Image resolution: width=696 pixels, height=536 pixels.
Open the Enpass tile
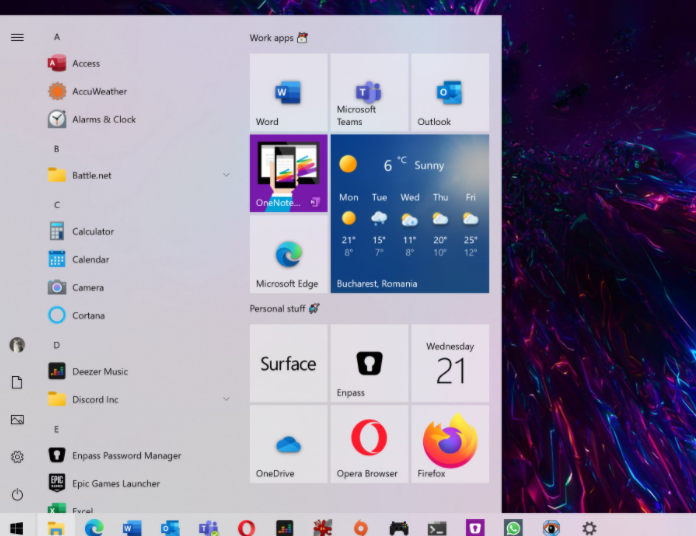click(369, 363)
